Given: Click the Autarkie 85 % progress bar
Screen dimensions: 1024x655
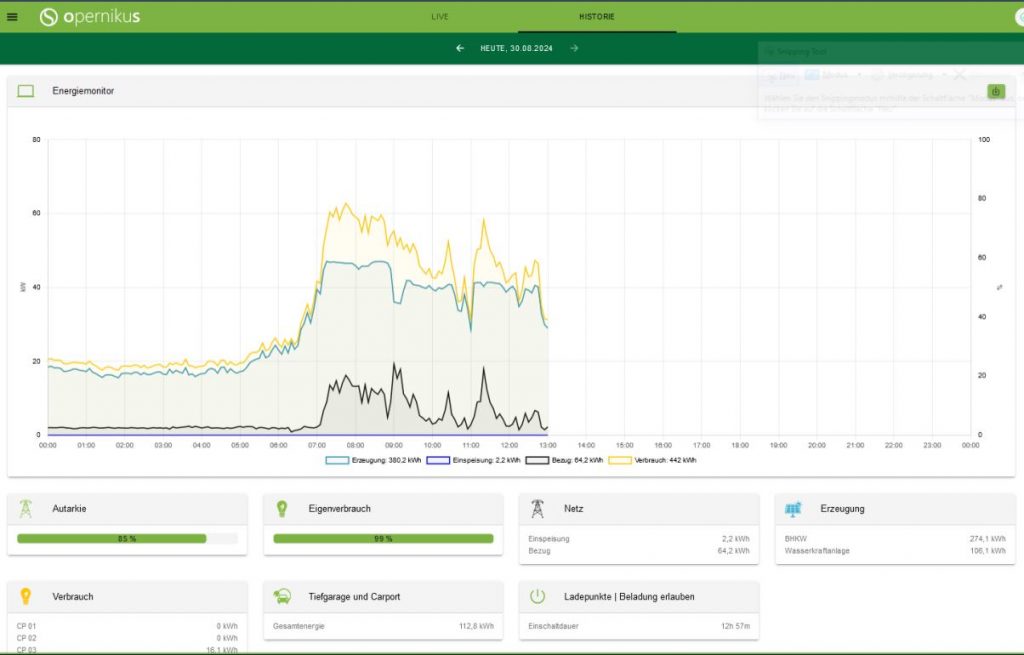Looking at the screenshot, I should pyautogui.click(x=127, y=539).
